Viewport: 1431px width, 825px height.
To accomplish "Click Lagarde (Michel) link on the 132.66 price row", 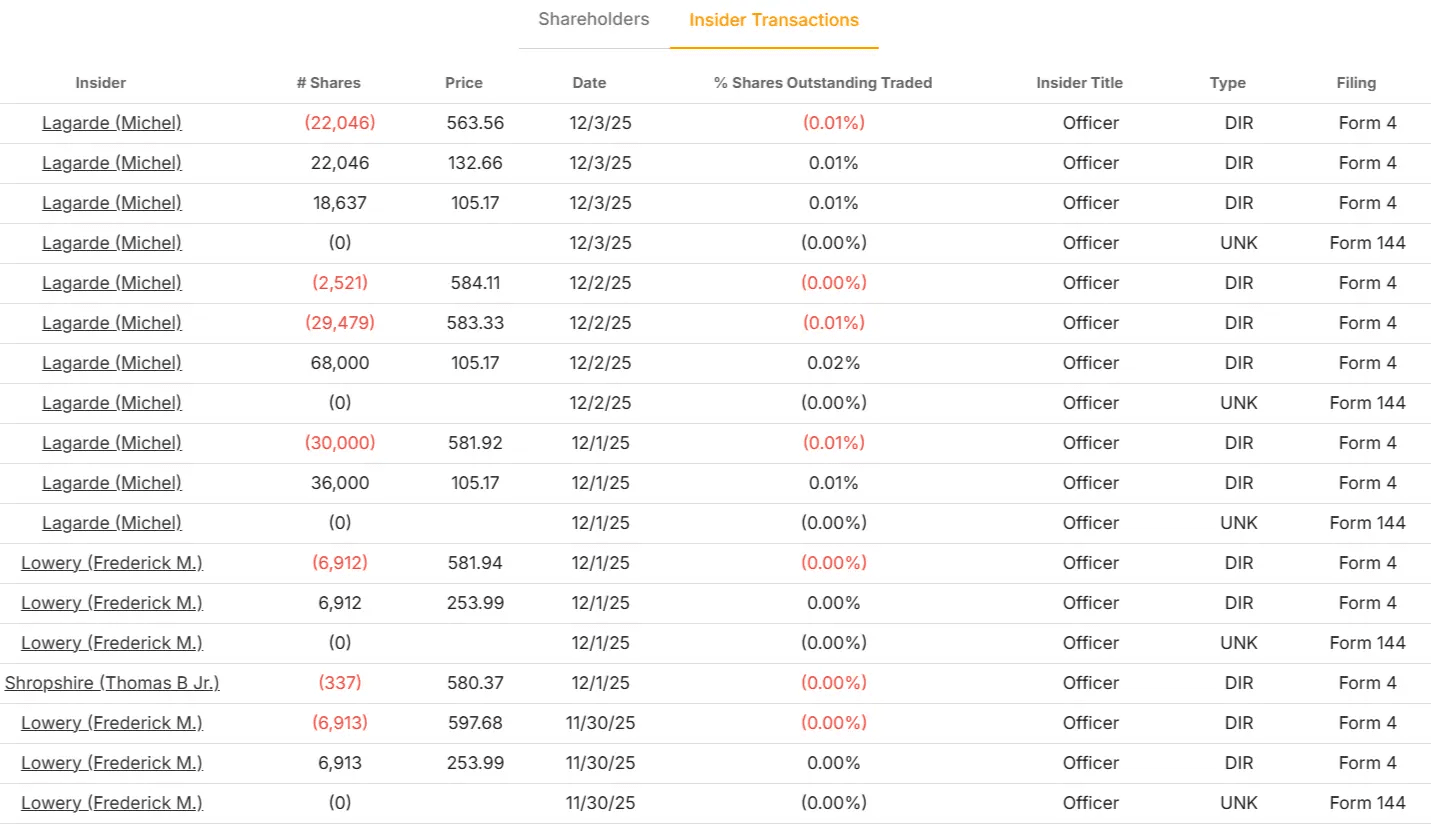I will click(x=112, y=163).
